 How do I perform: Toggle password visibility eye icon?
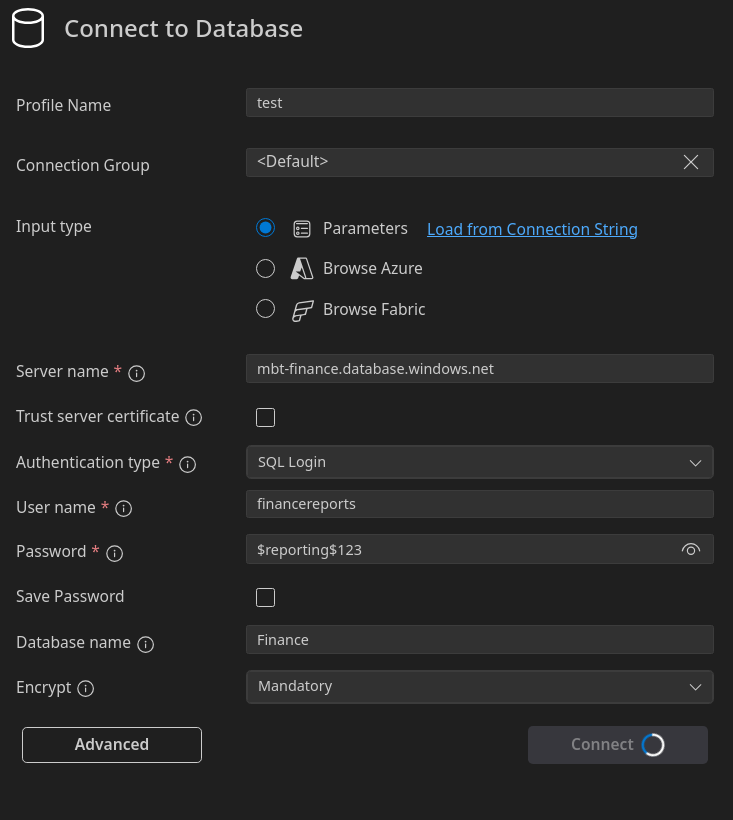(x=690, y=550)
